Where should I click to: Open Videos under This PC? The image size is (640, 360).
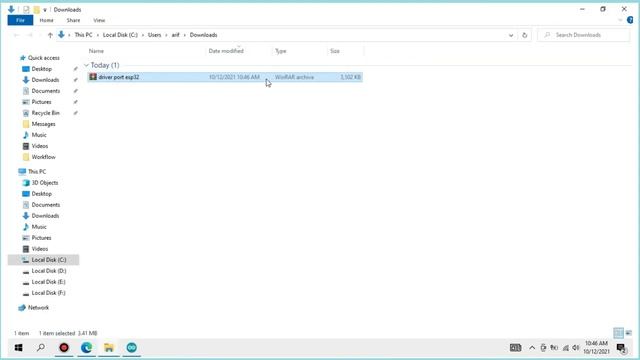coord(40,249)
